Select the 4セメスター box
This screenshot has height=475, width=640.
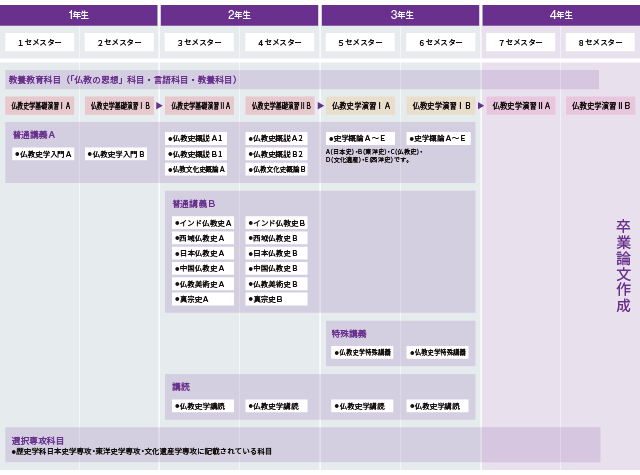coord(280,42)
